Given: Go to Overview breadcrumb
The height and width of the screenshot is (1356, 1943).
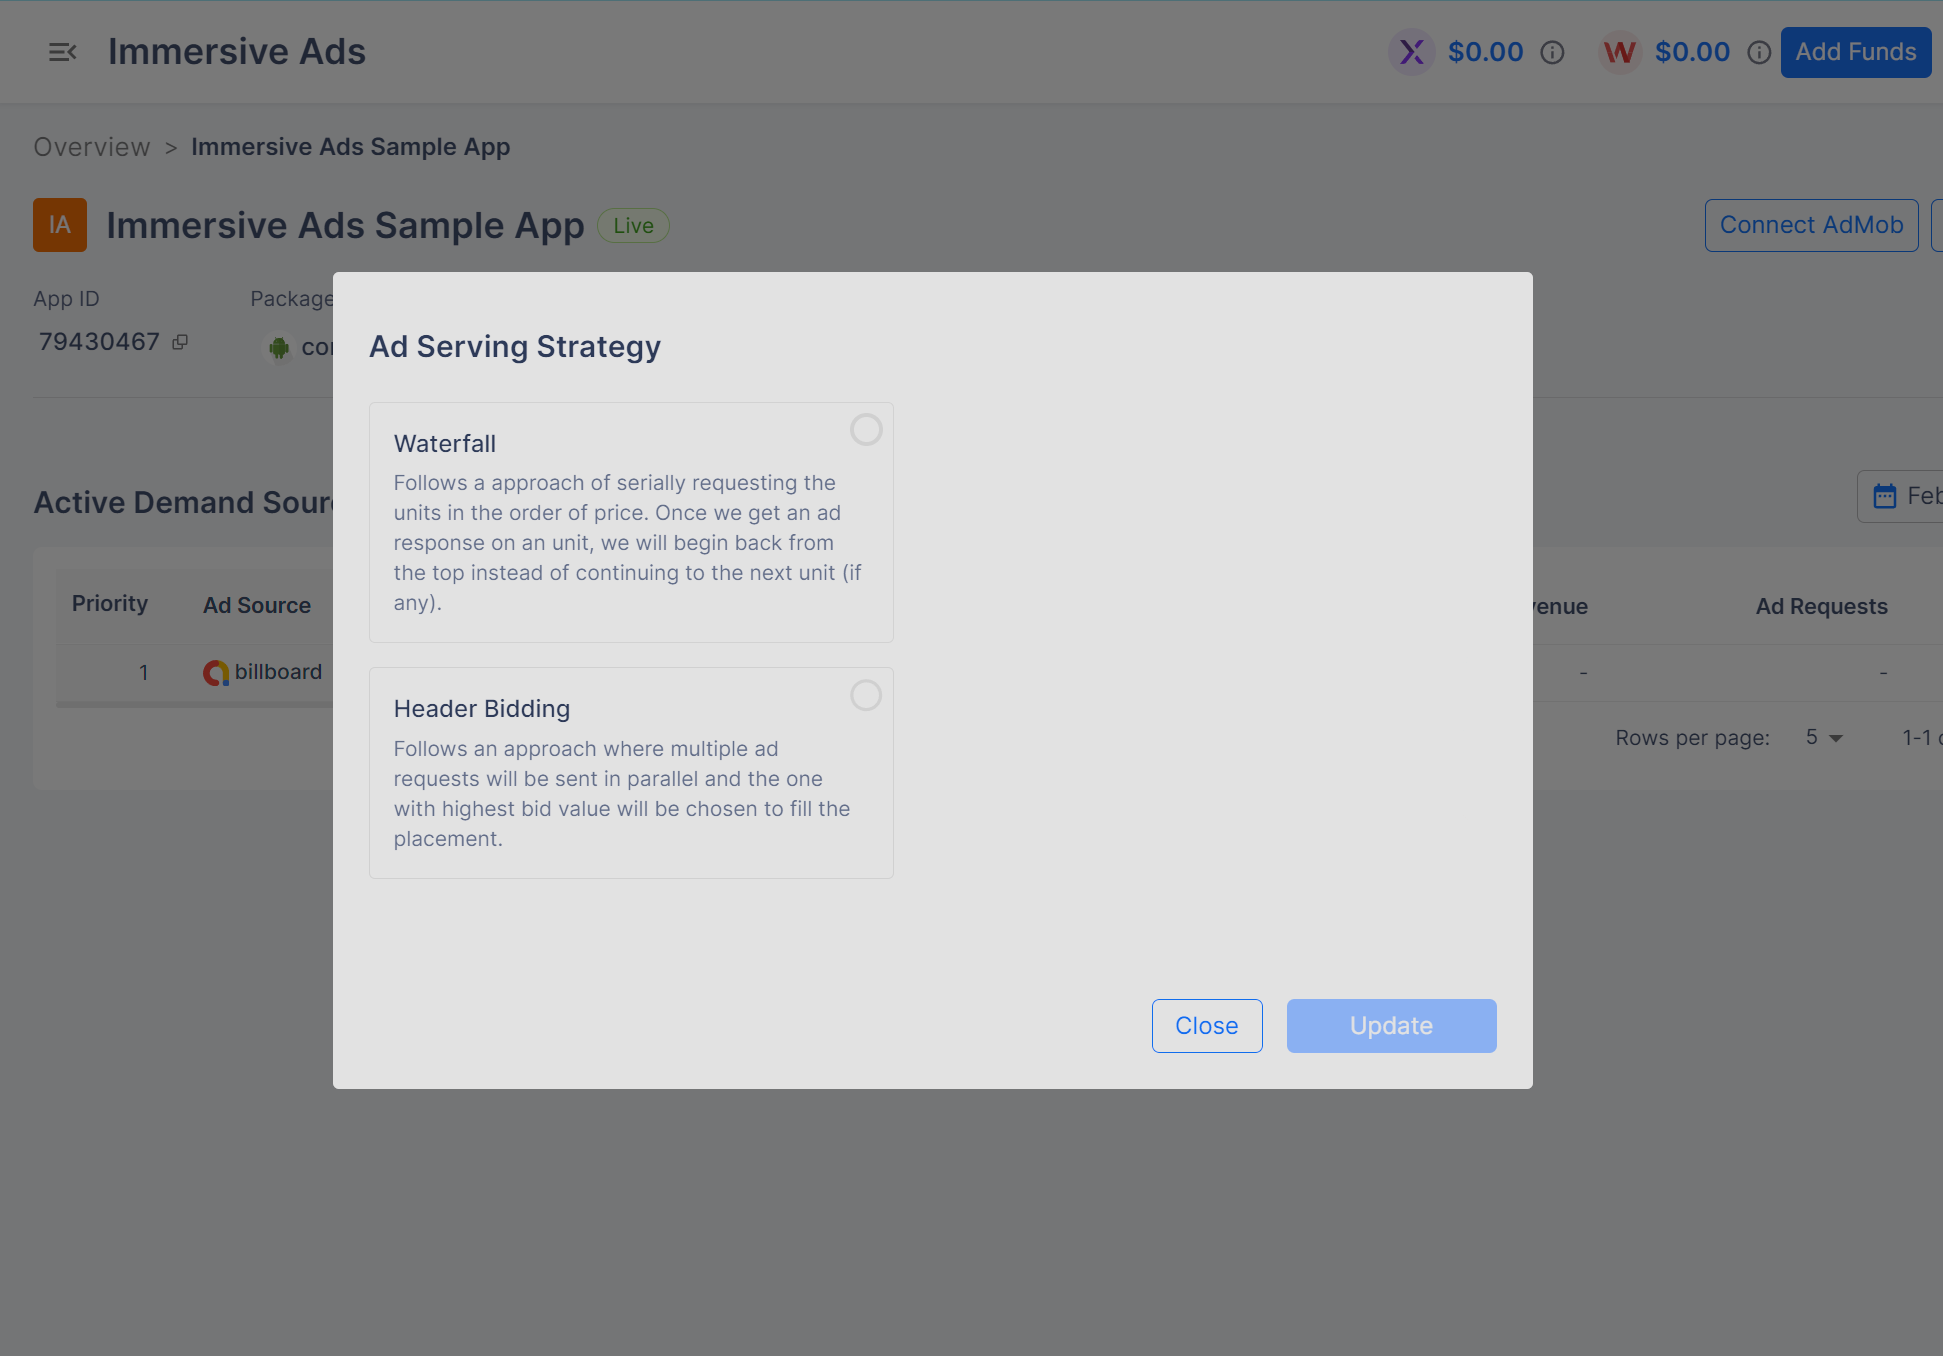Looking at the screenshot, I should point(92,147).
